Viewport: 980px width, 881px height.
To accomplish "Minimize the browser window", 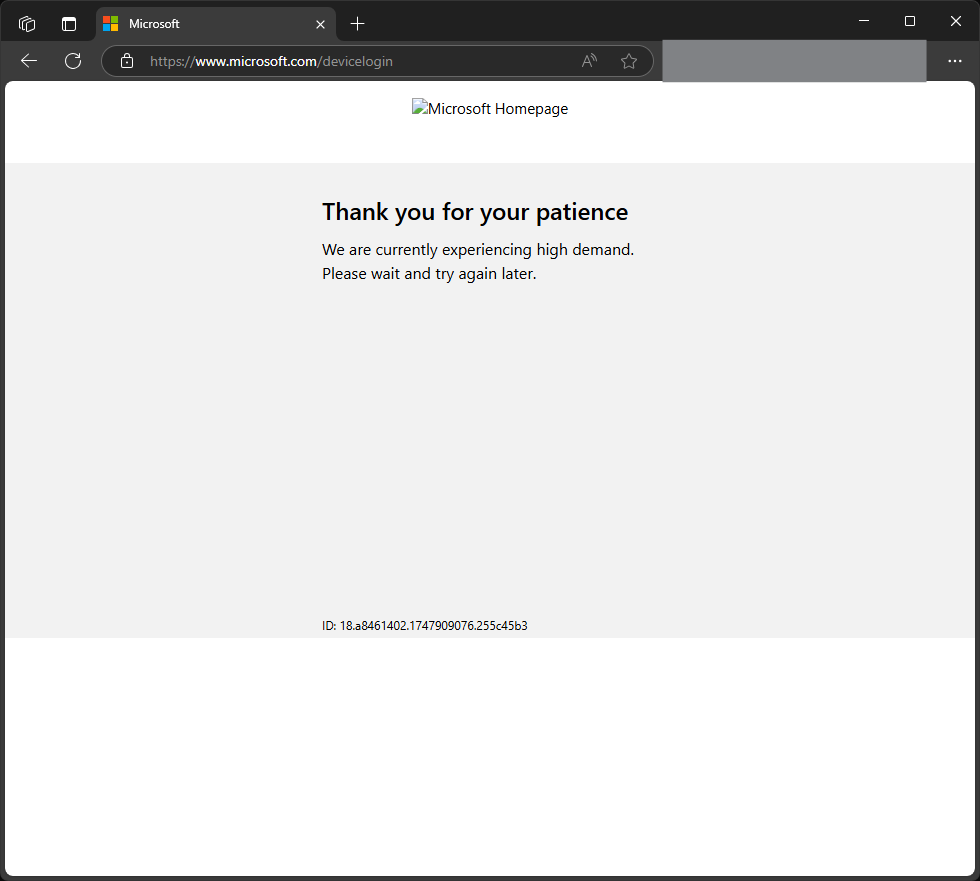I will point(864,21).
